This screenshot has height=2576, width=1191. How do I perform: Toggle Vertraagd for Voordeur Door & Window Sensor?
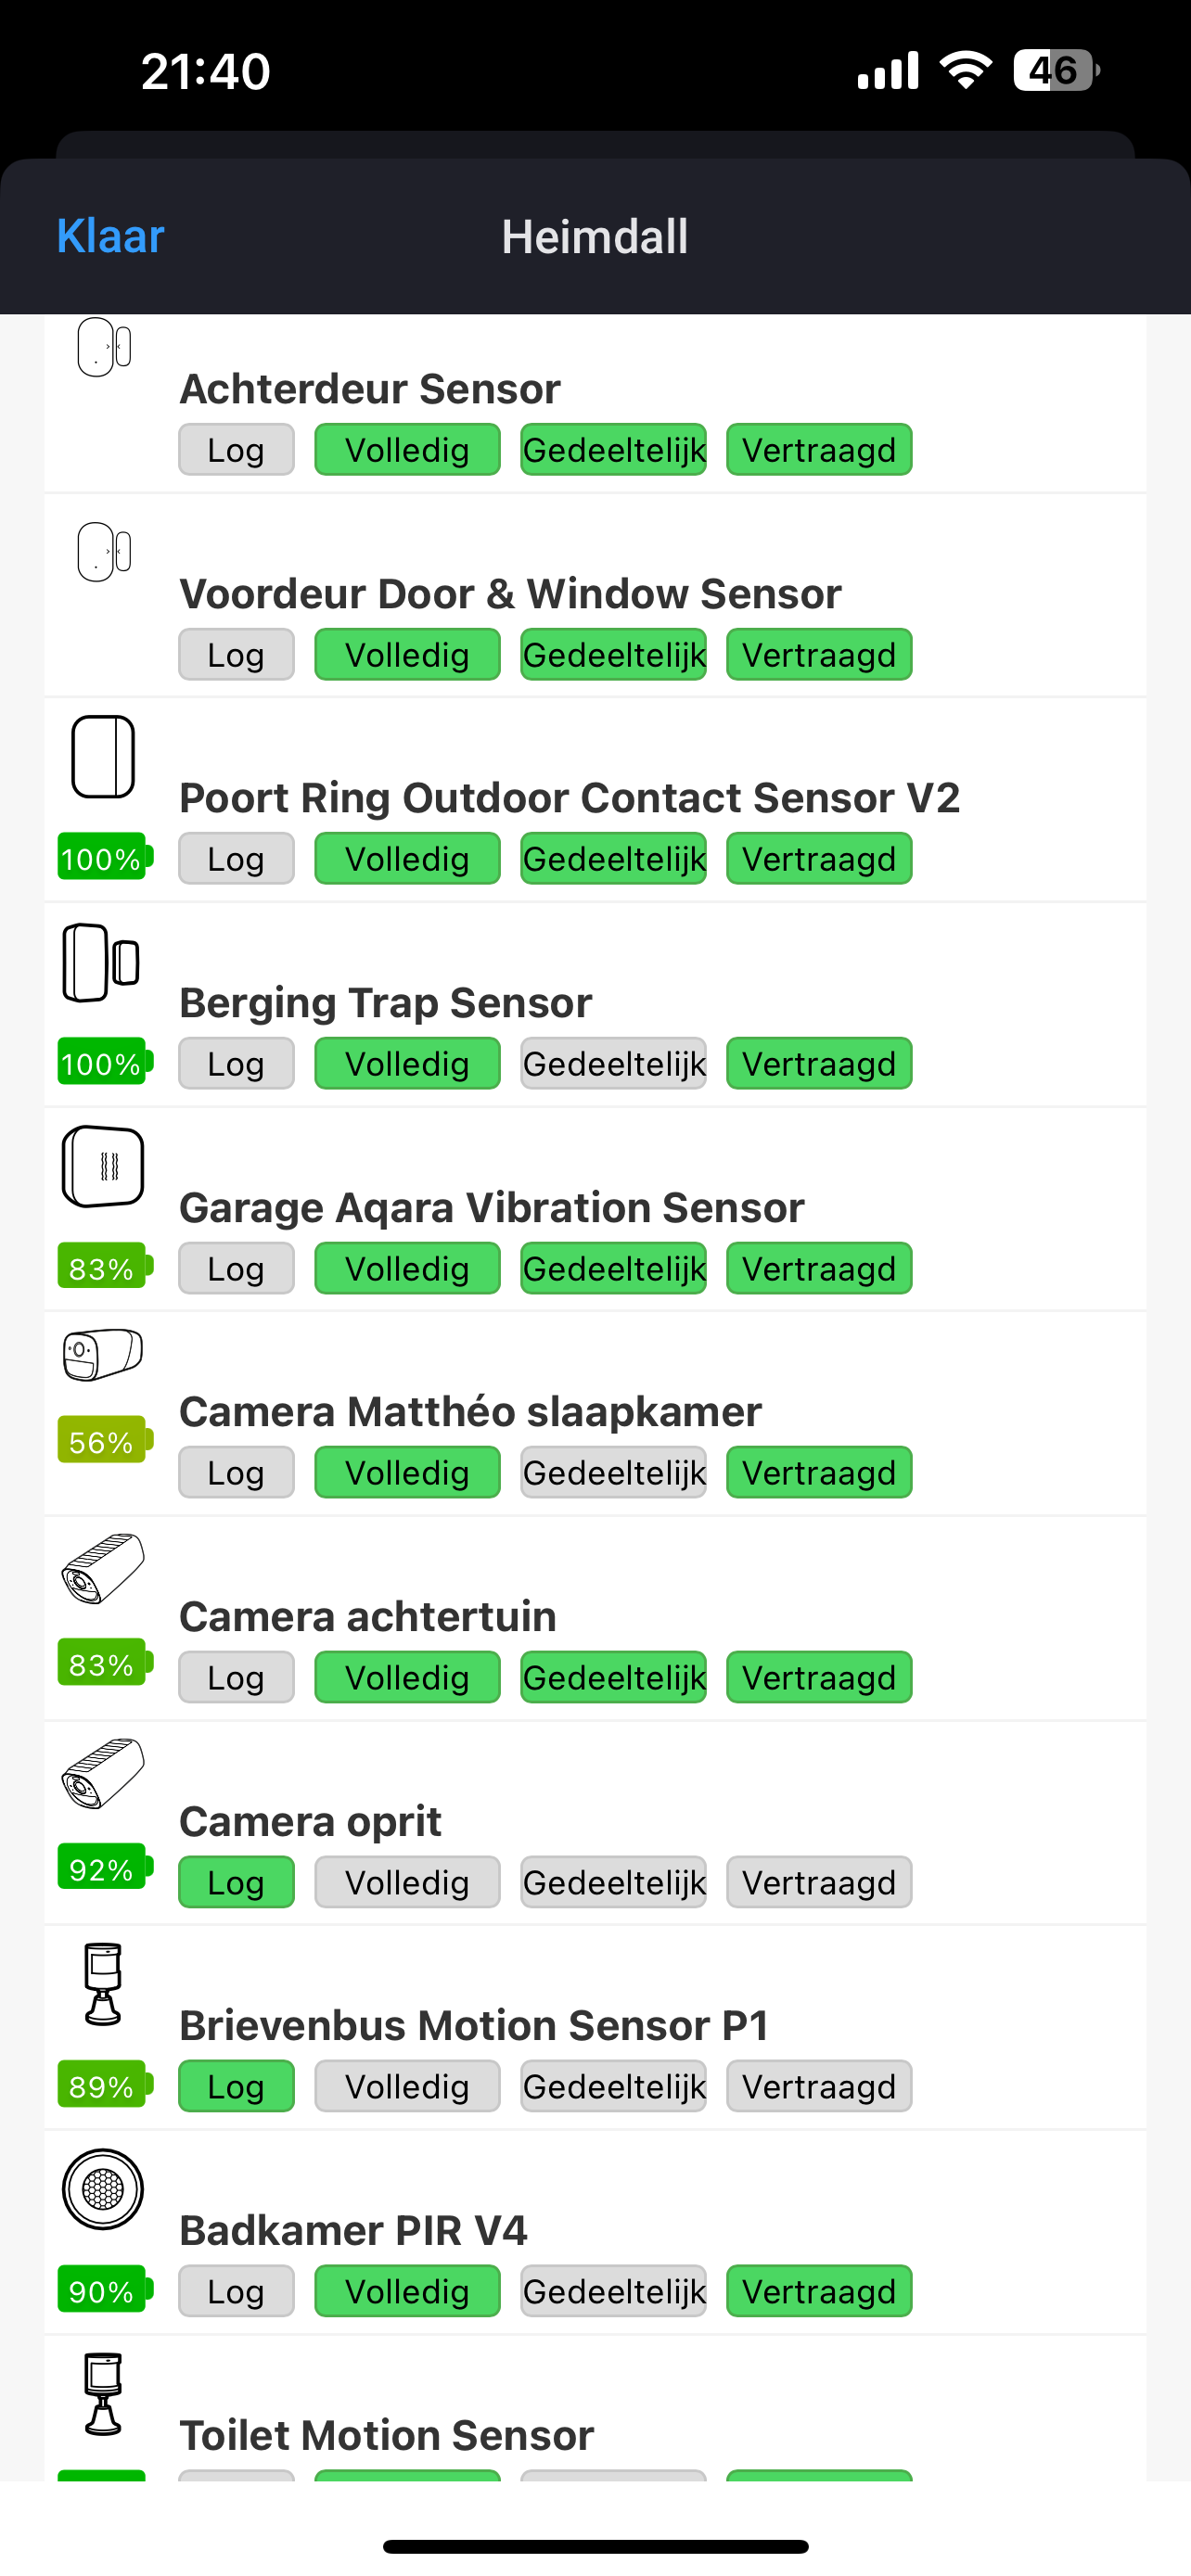pos(818,655)
